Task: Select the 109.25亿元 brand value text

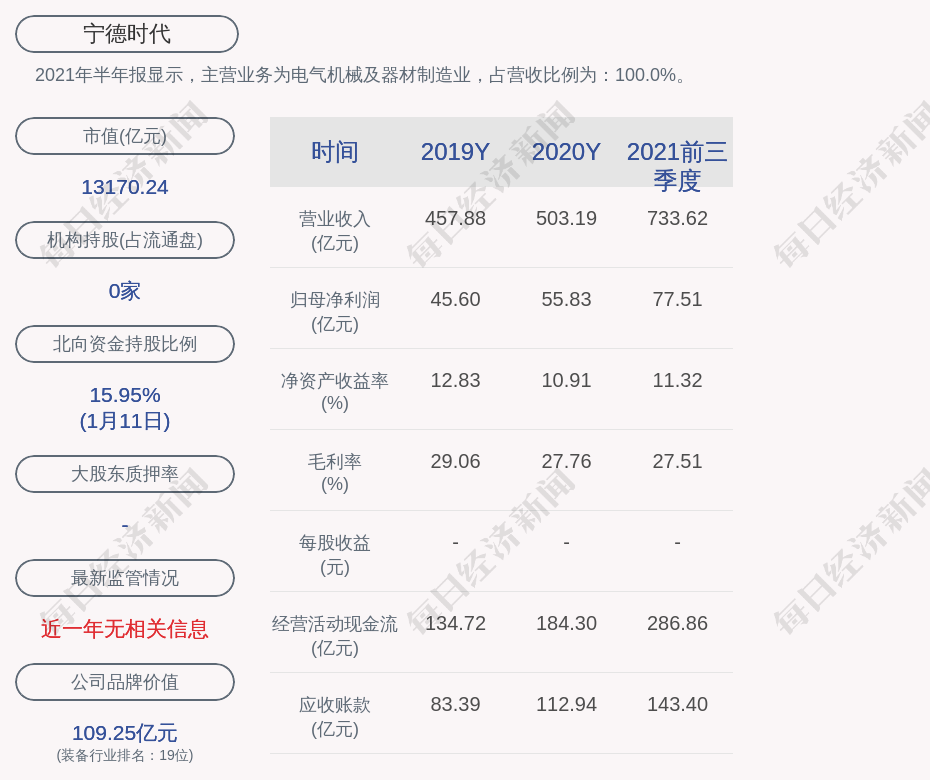Action: tap(125, 733)
